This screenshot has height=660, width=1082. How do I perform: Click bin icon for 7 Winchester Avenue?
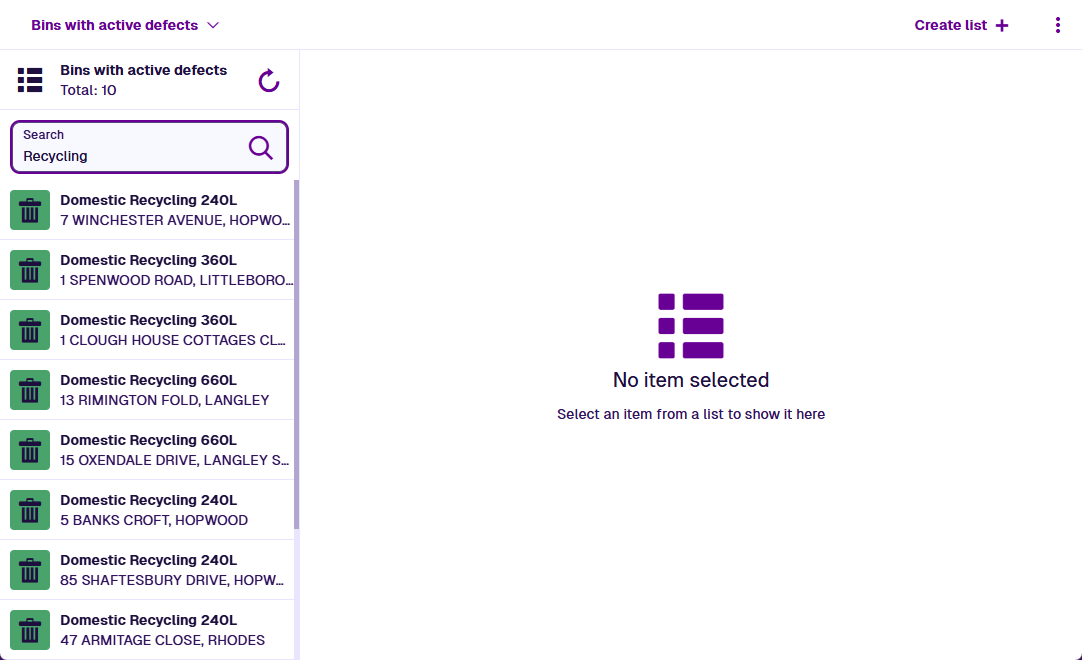(30, 210)
